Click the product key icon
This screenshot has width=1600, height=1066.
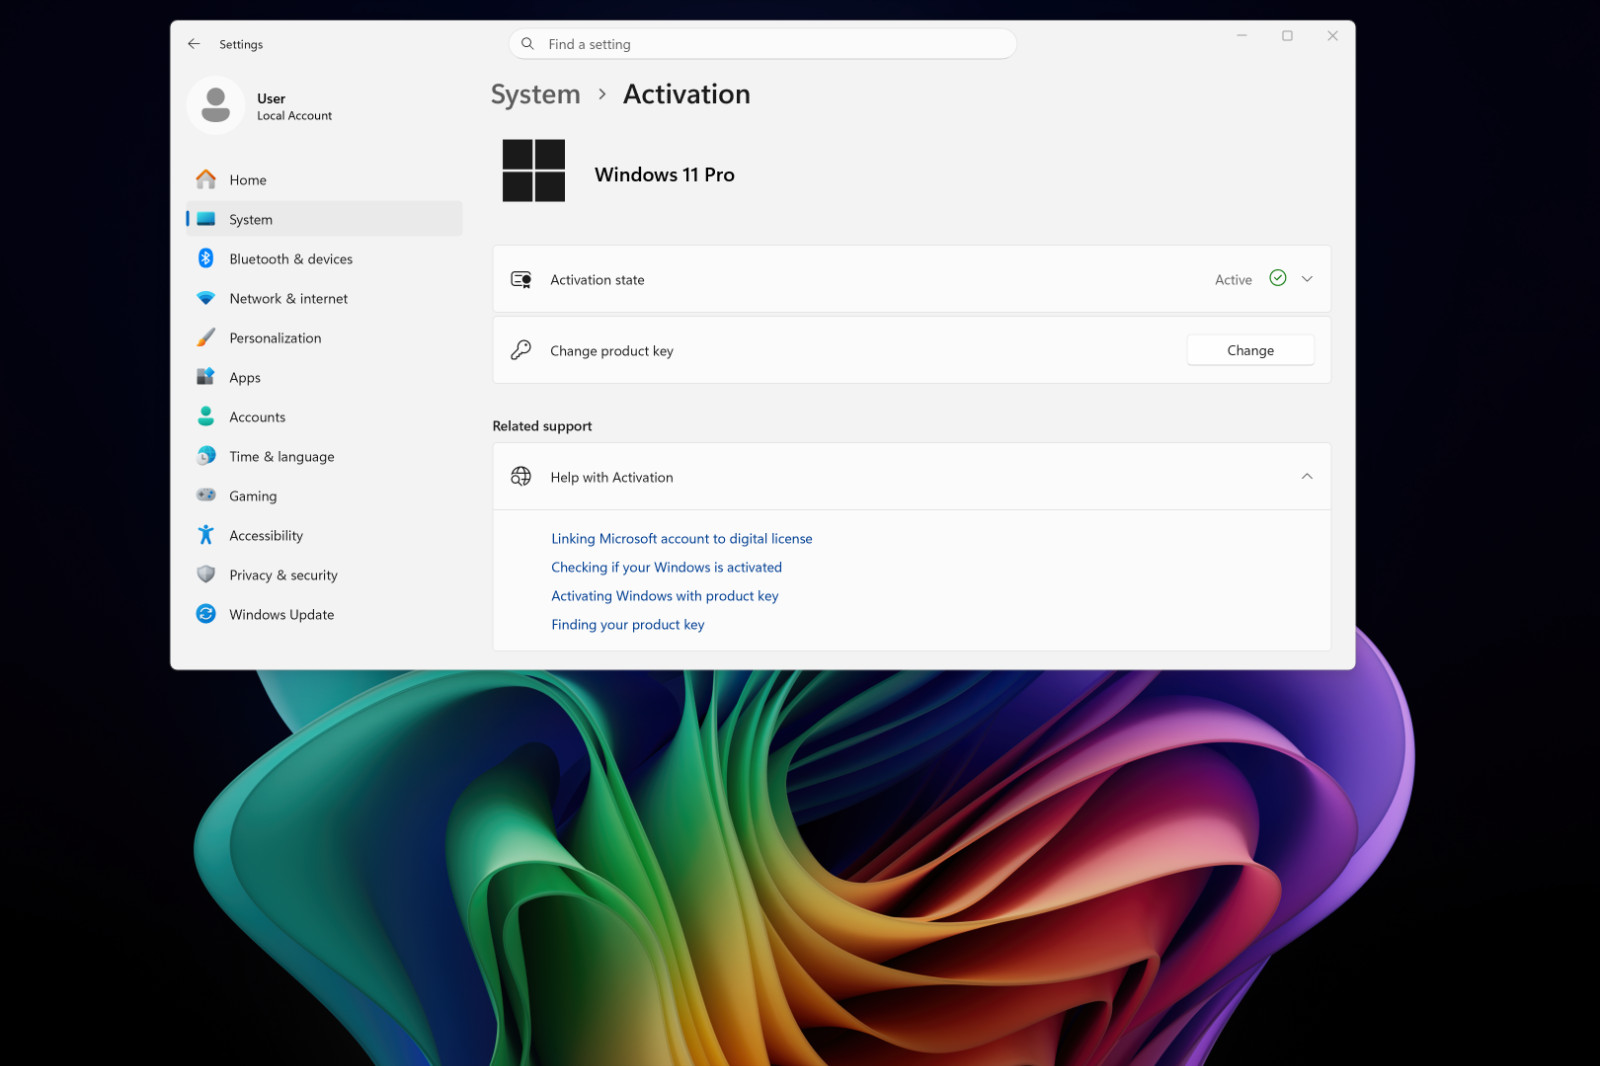[521, 350]
